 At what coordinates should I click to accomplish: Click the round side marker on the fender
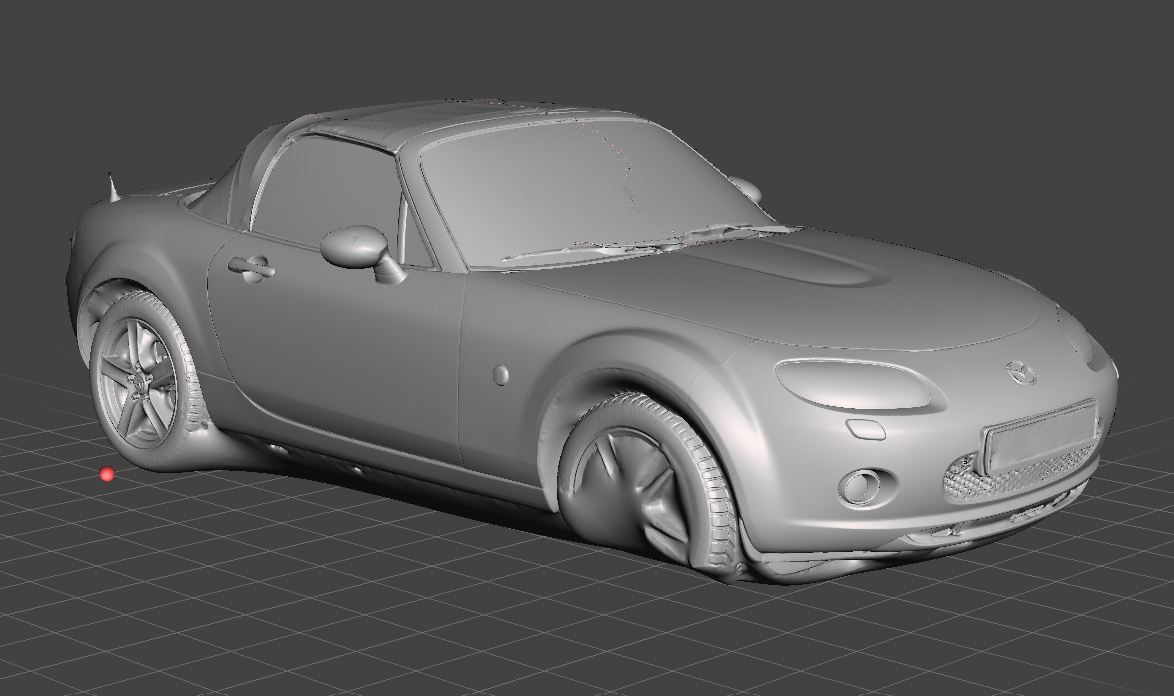(501, 374)
